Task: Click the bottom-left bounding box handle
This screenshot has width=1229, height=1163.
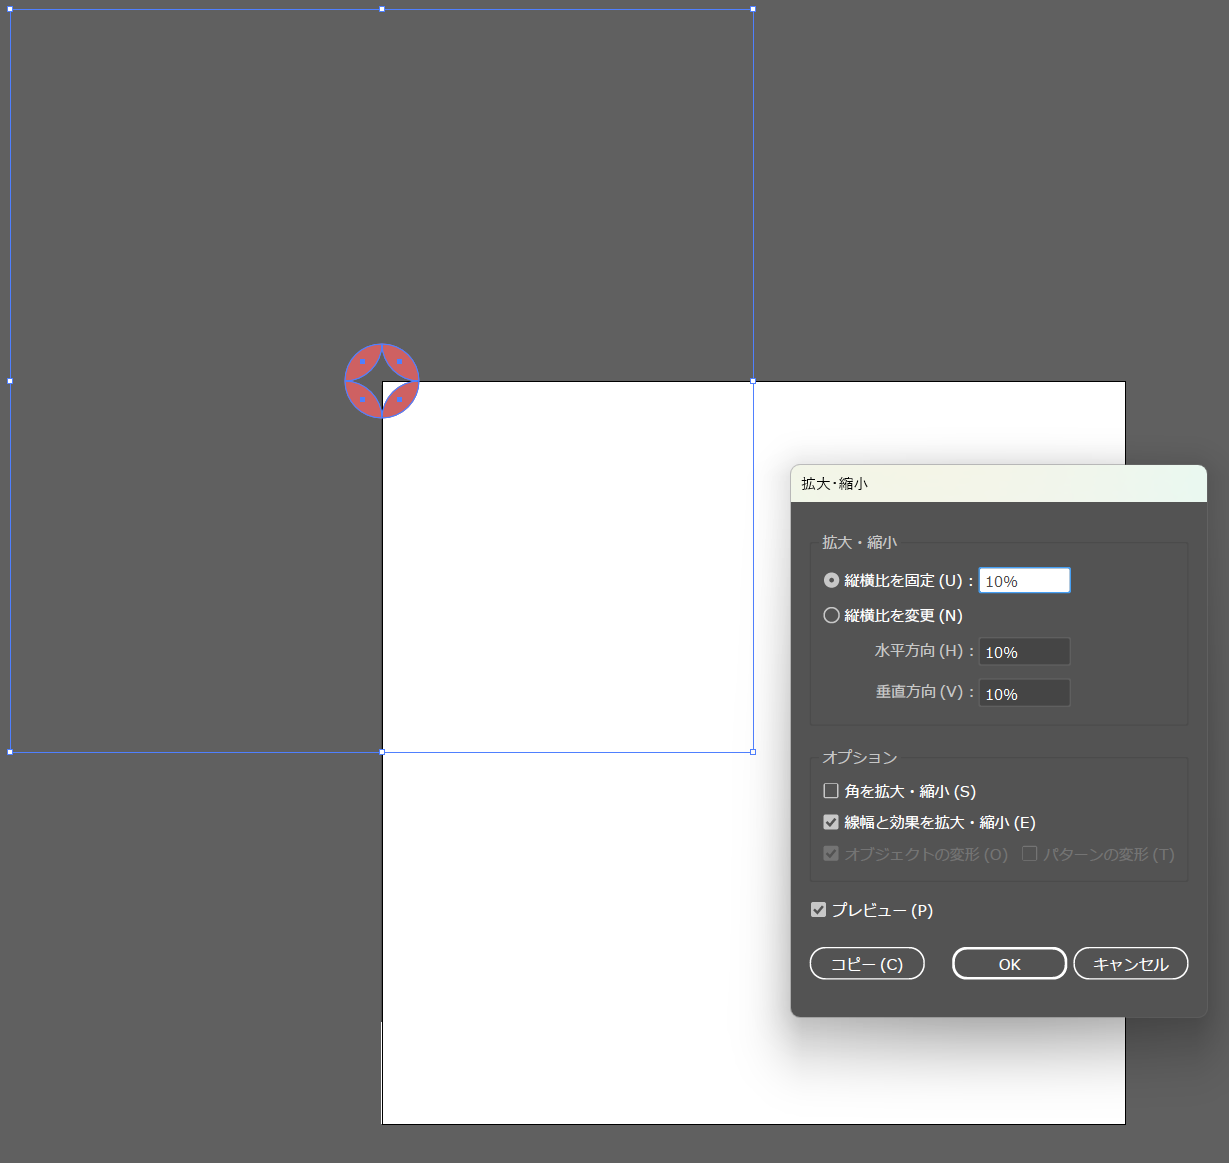Action: pyautogui.click(x=11, y=752)
